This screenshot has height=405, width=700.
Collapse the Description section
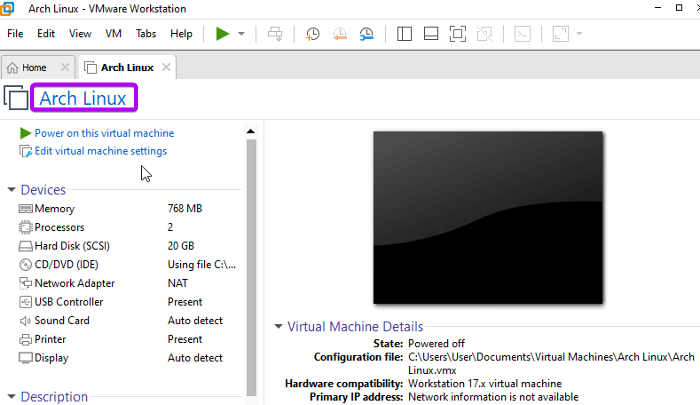(12, 396)
